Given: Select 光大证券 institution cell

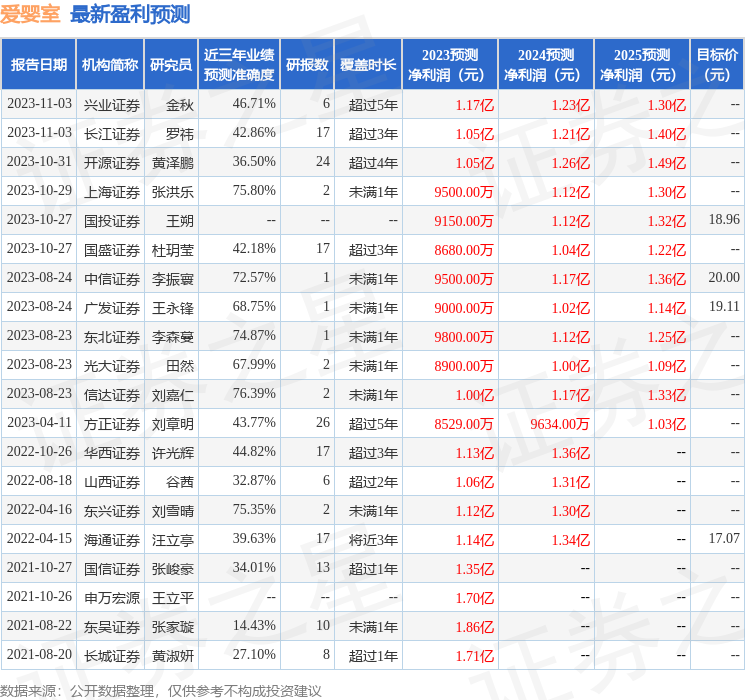Looking at the screenshot, I should click(x=112, y=366).
